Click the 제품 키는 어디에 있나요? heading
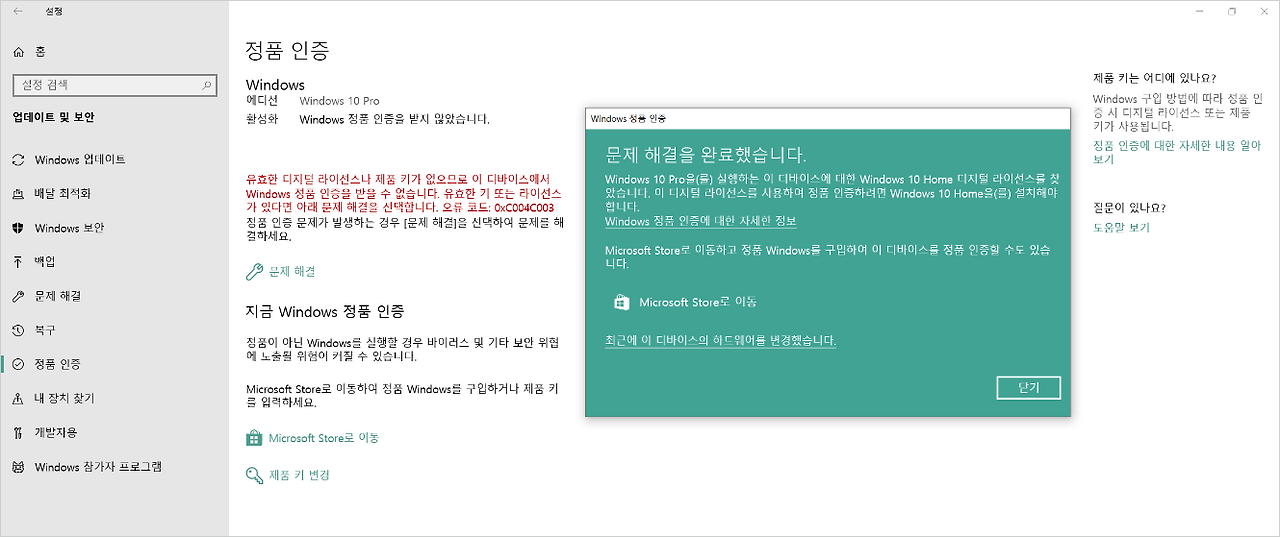The image size is (1280, 537). click(x=1154, y=78)
